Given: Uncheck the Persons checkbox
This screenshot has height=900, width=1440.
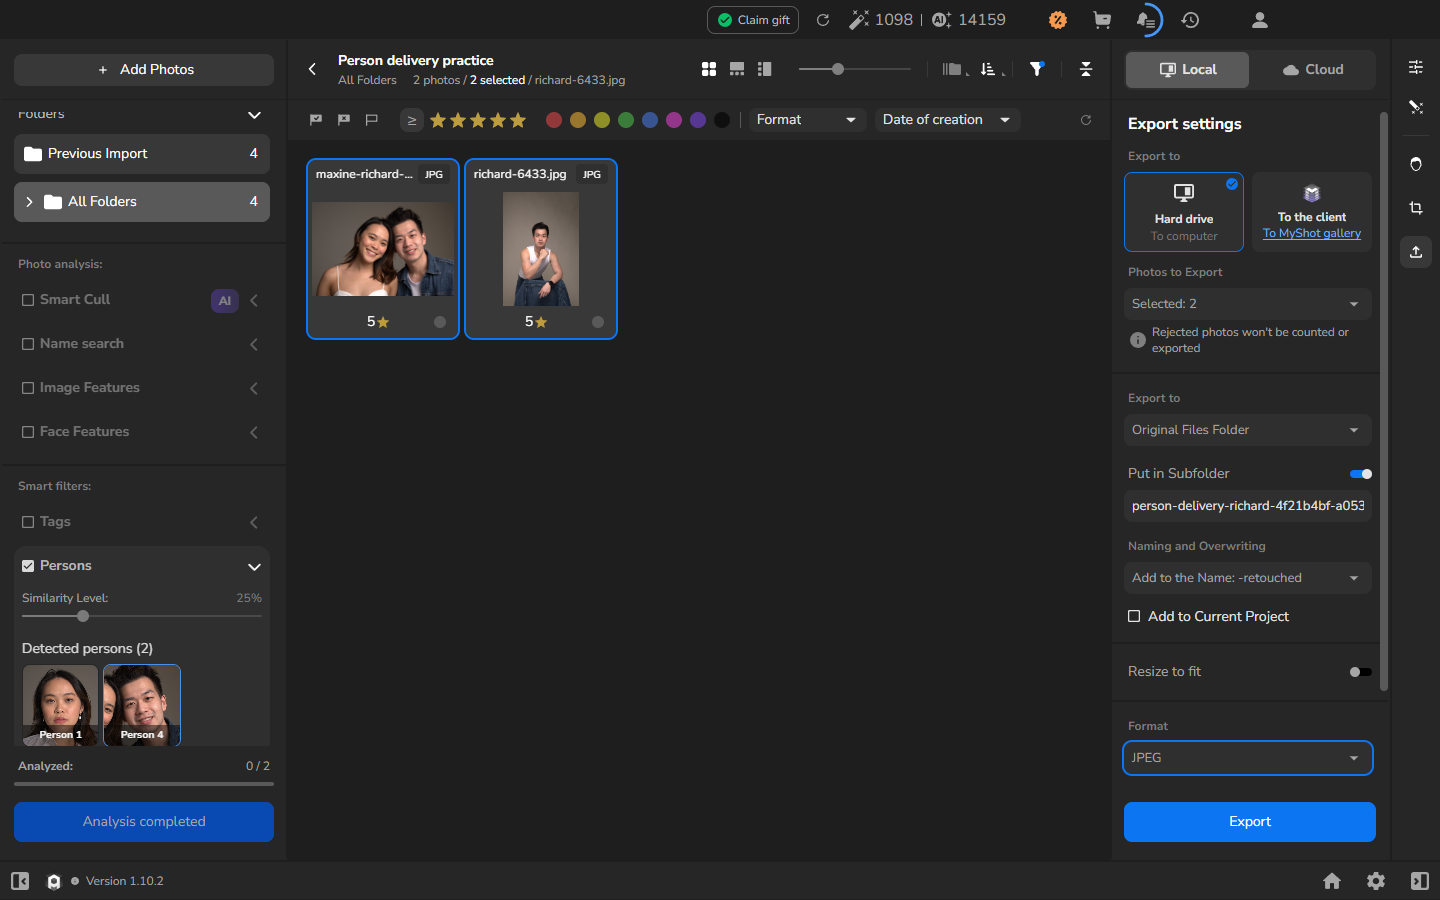Looking at the screenshot, I should (28, 566).
